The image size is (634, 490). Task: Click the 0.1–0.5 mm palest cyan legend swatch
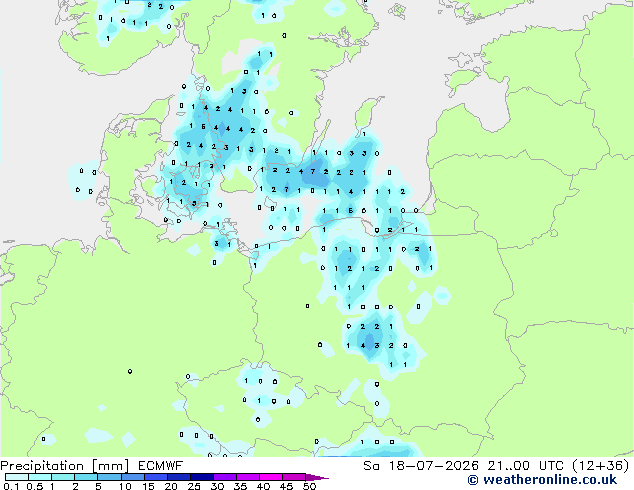(x=17, y=477)
